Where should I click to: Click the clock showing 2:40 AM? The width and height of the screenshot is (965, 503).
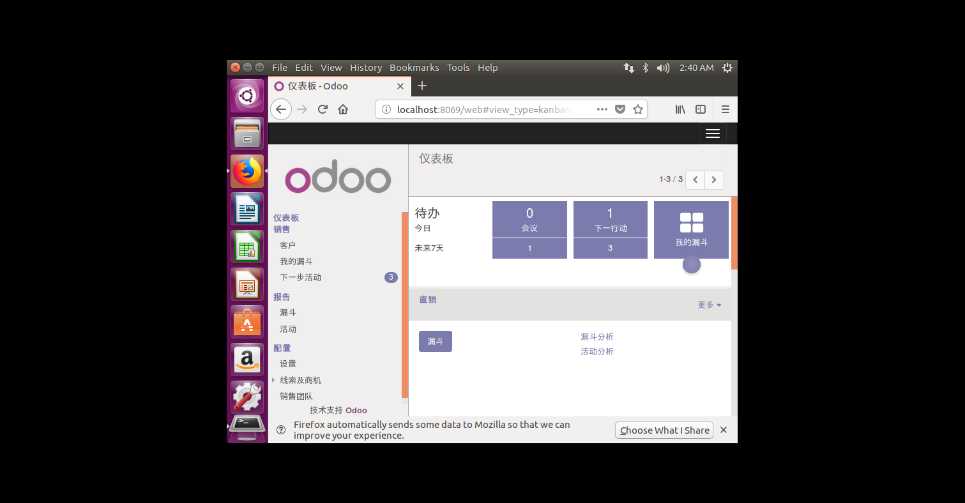[x=696, y=68]
